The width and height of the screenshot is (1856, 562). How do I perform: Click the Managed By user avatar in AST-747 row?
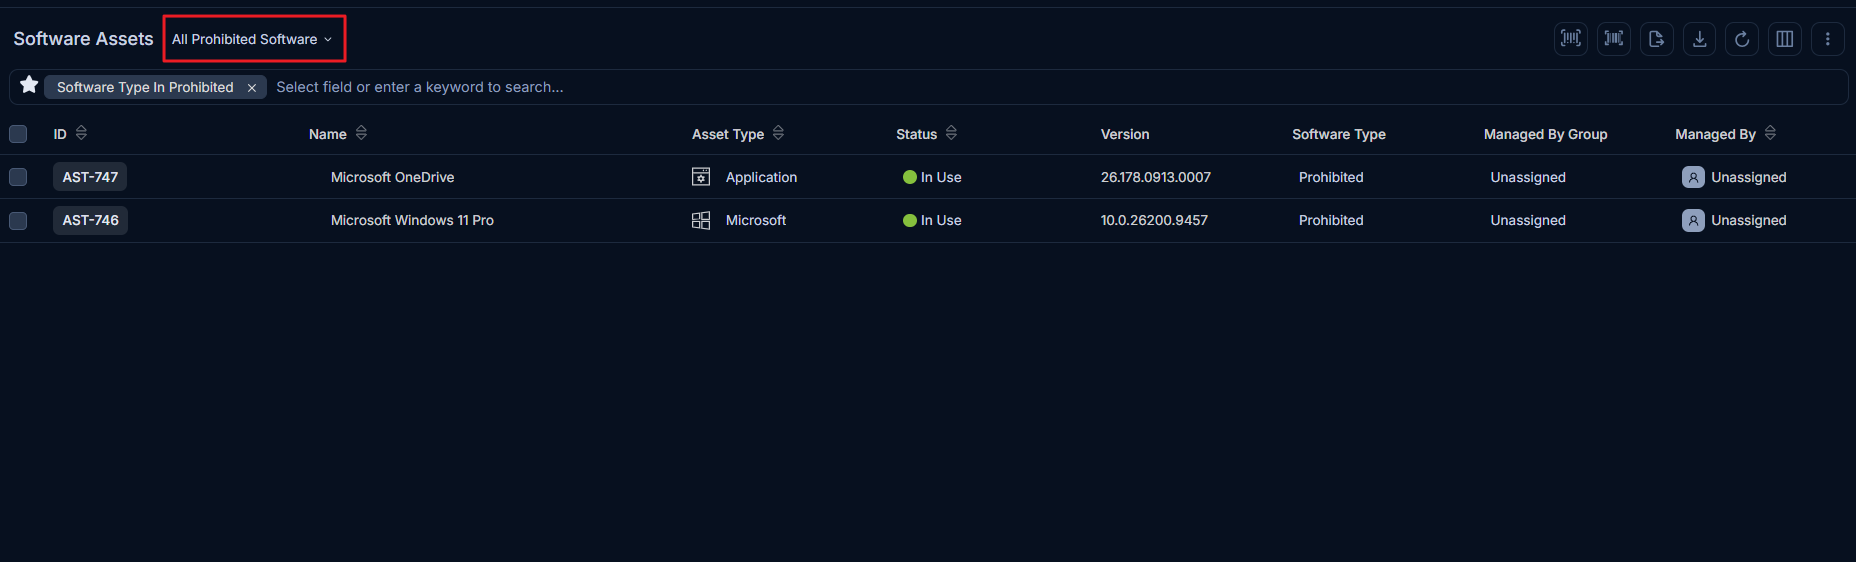coord(1693,177)
